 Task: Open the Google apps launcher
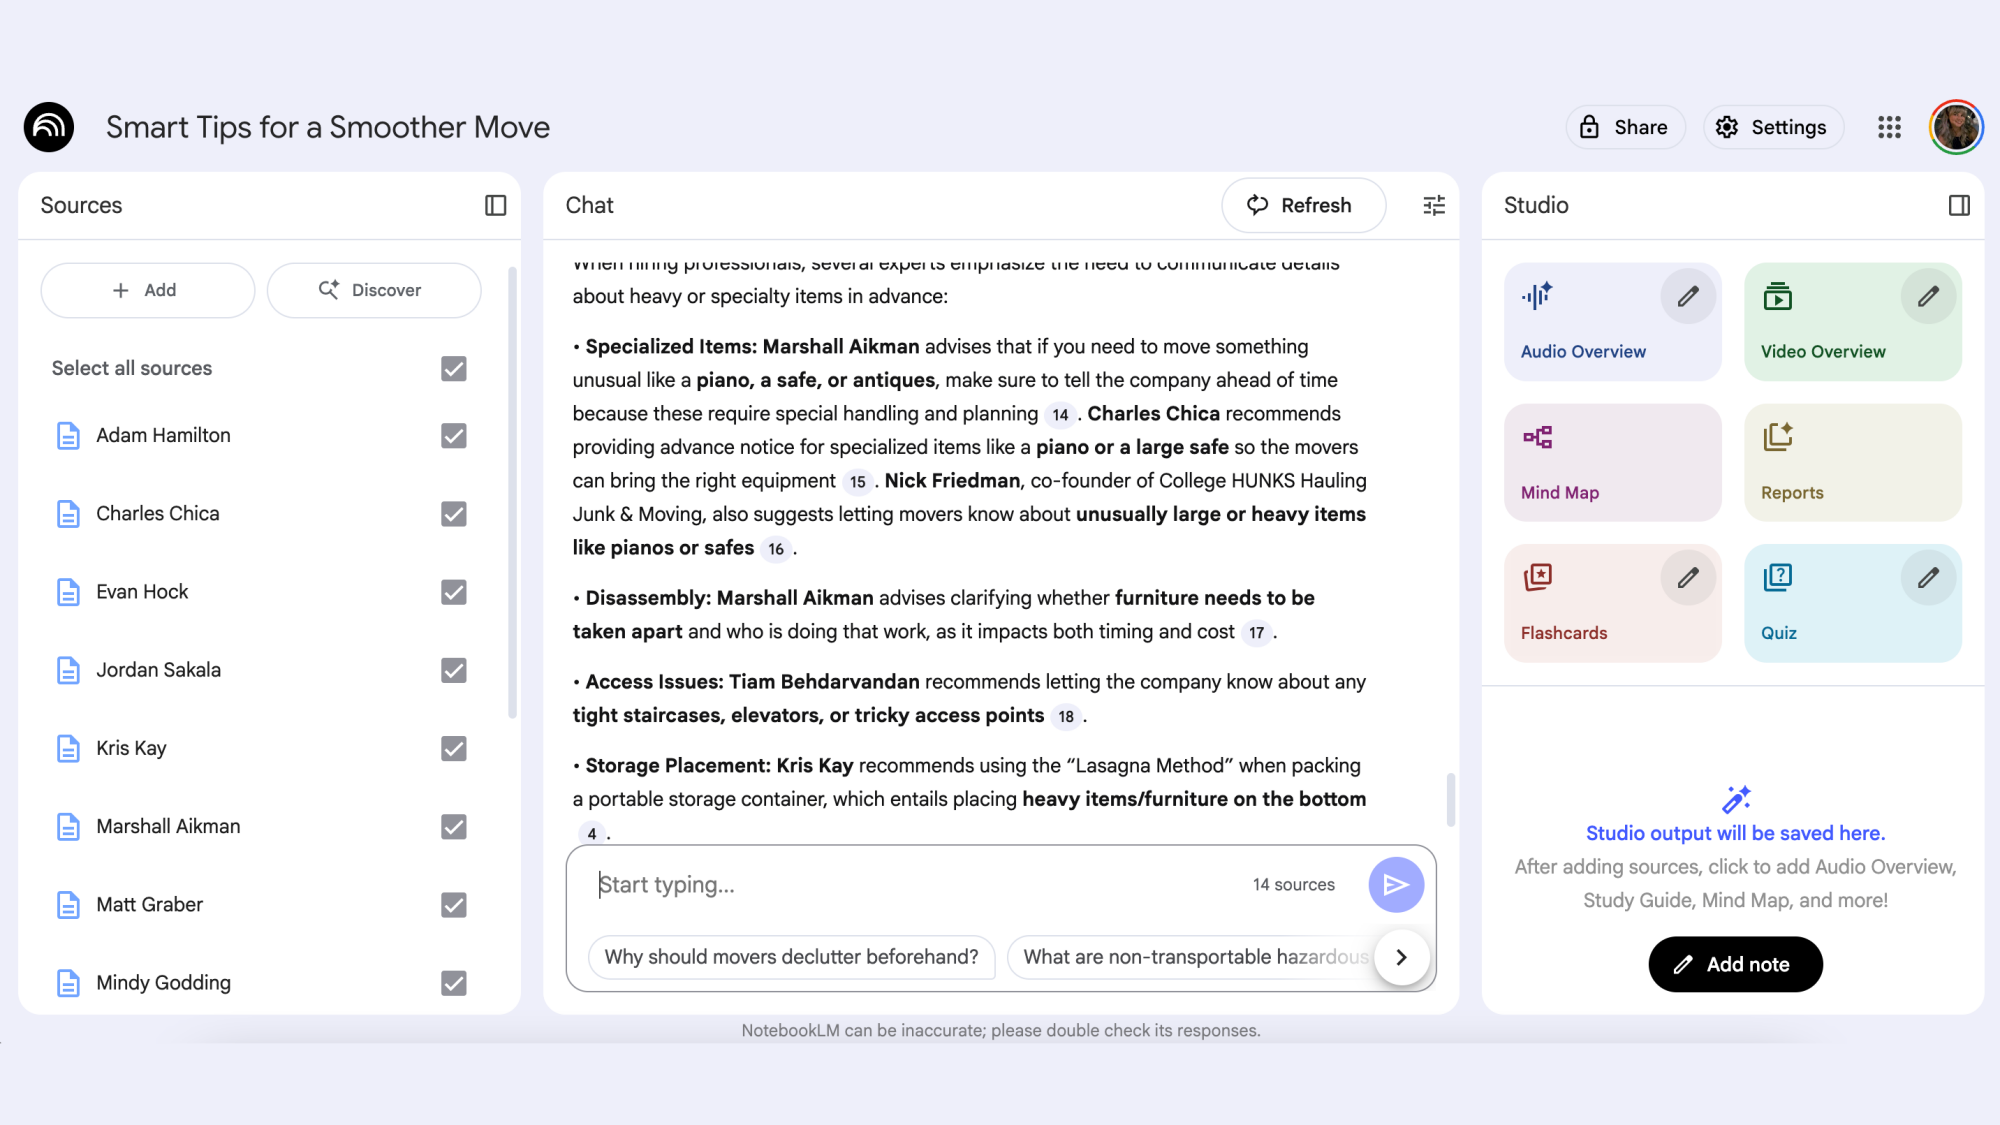[1889, 127]
